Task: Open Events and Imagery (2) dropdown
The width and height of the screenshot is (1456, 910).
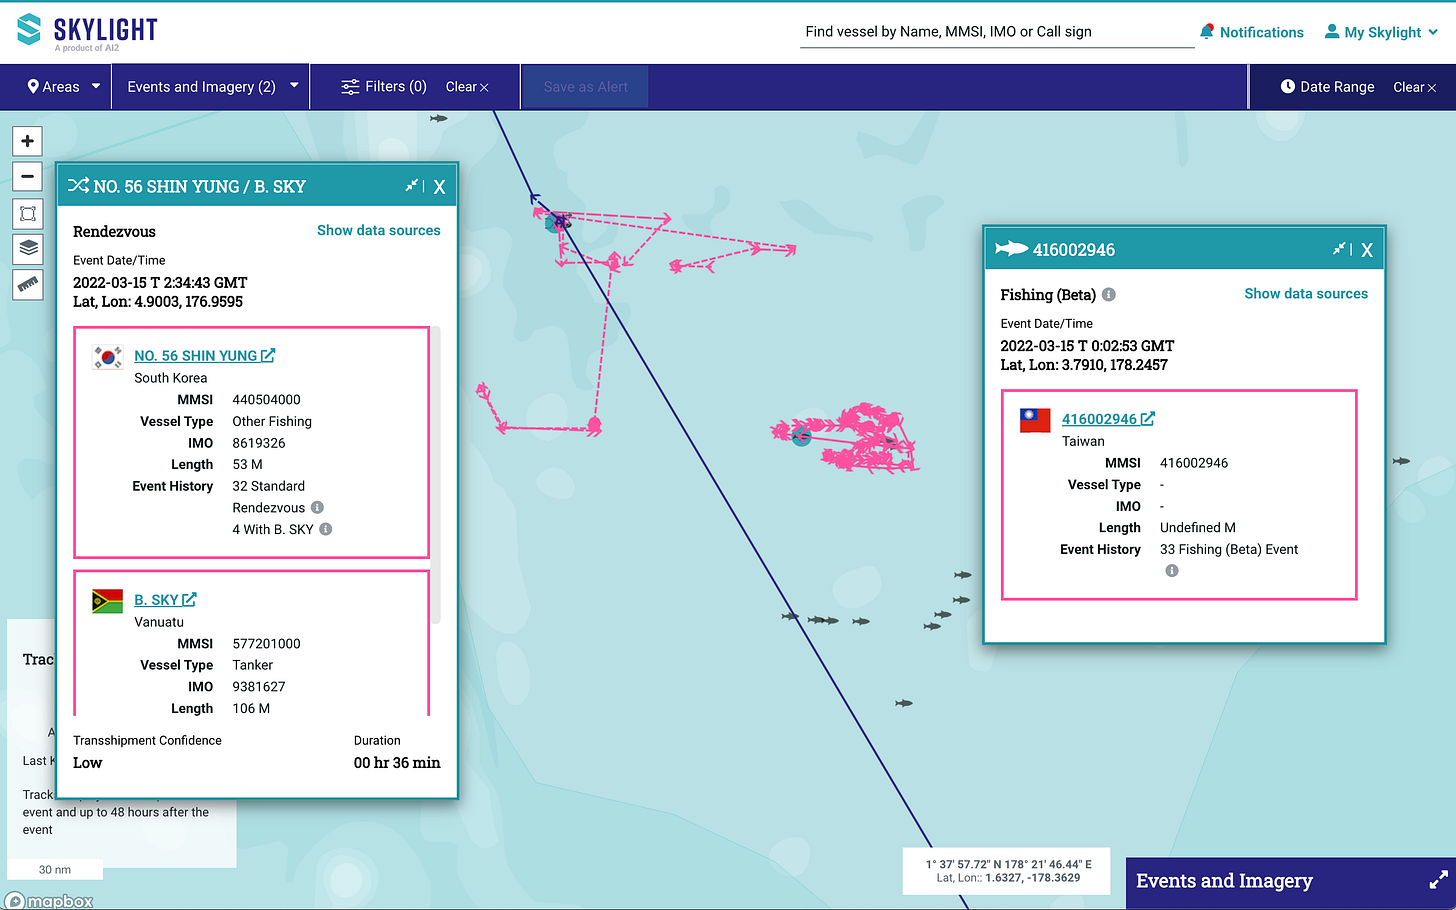Action: point(212,87)
